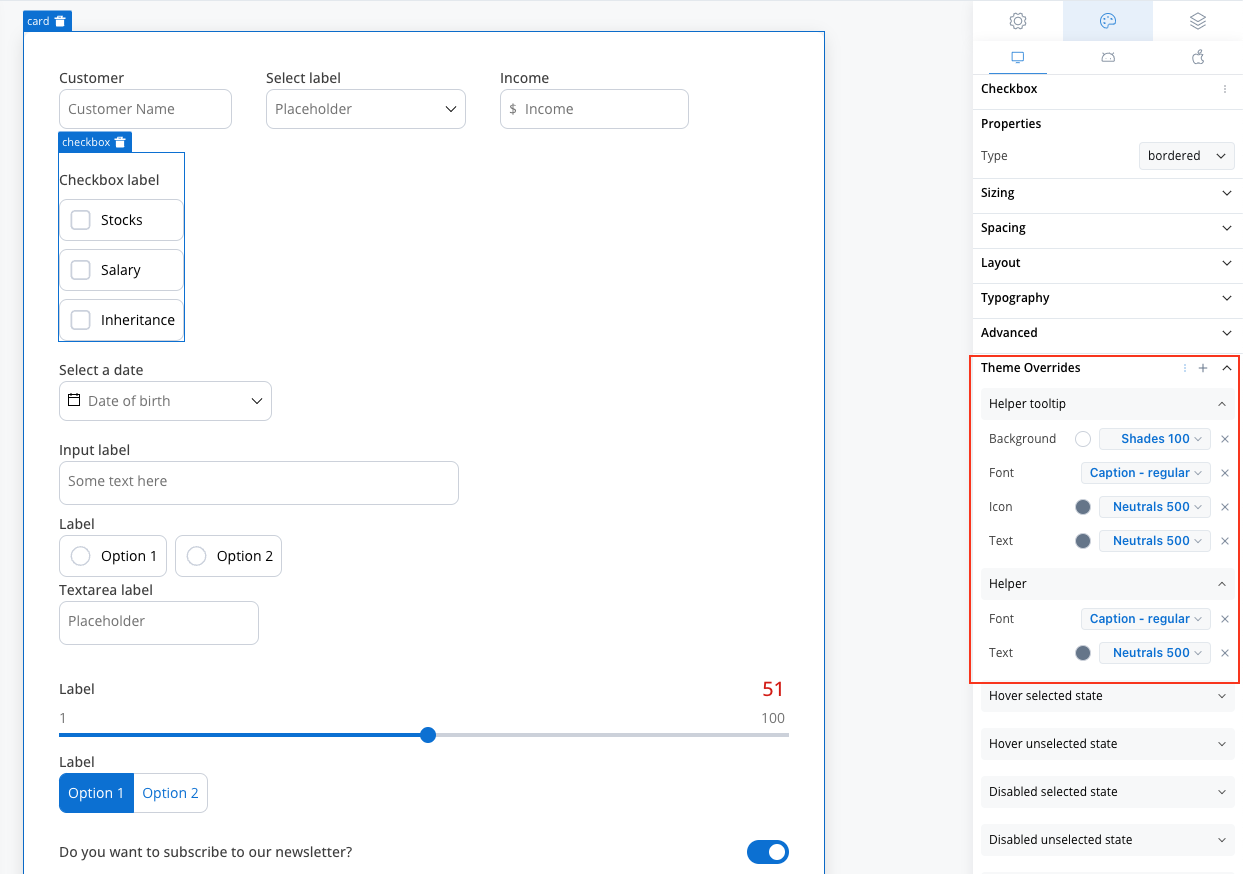Open Background Shades 100 dropdown
1243x874 pixels.
1155,439
